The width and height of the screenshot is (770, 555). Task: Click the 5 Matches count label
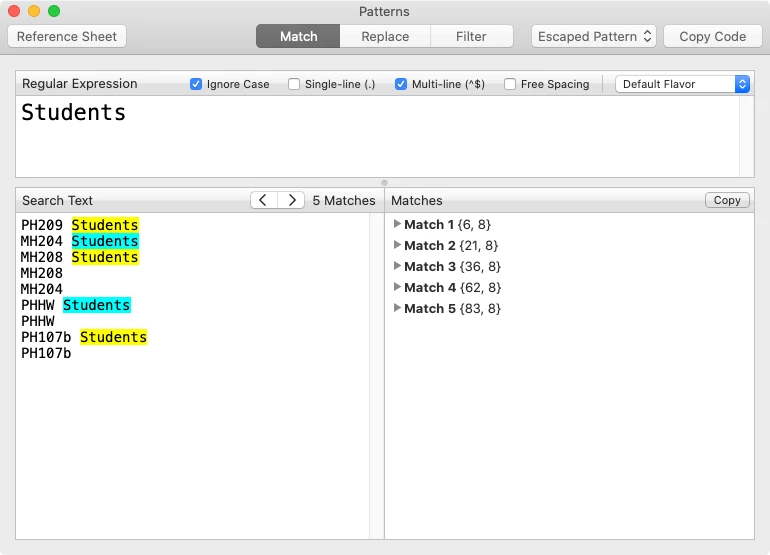(x=344, y=200)
